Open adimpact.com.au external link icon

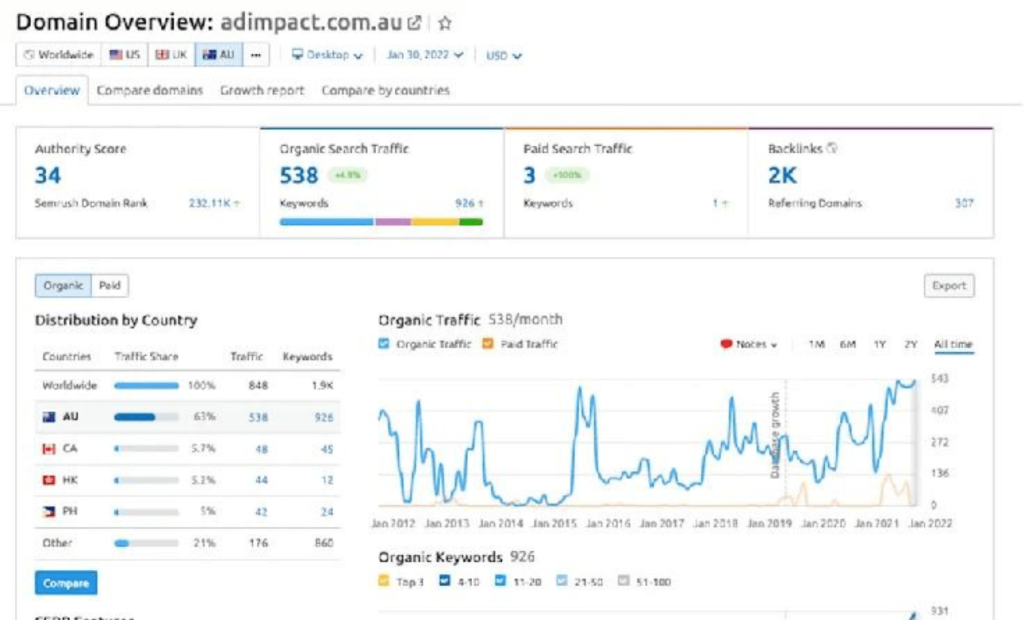click(x=414, y=22)
